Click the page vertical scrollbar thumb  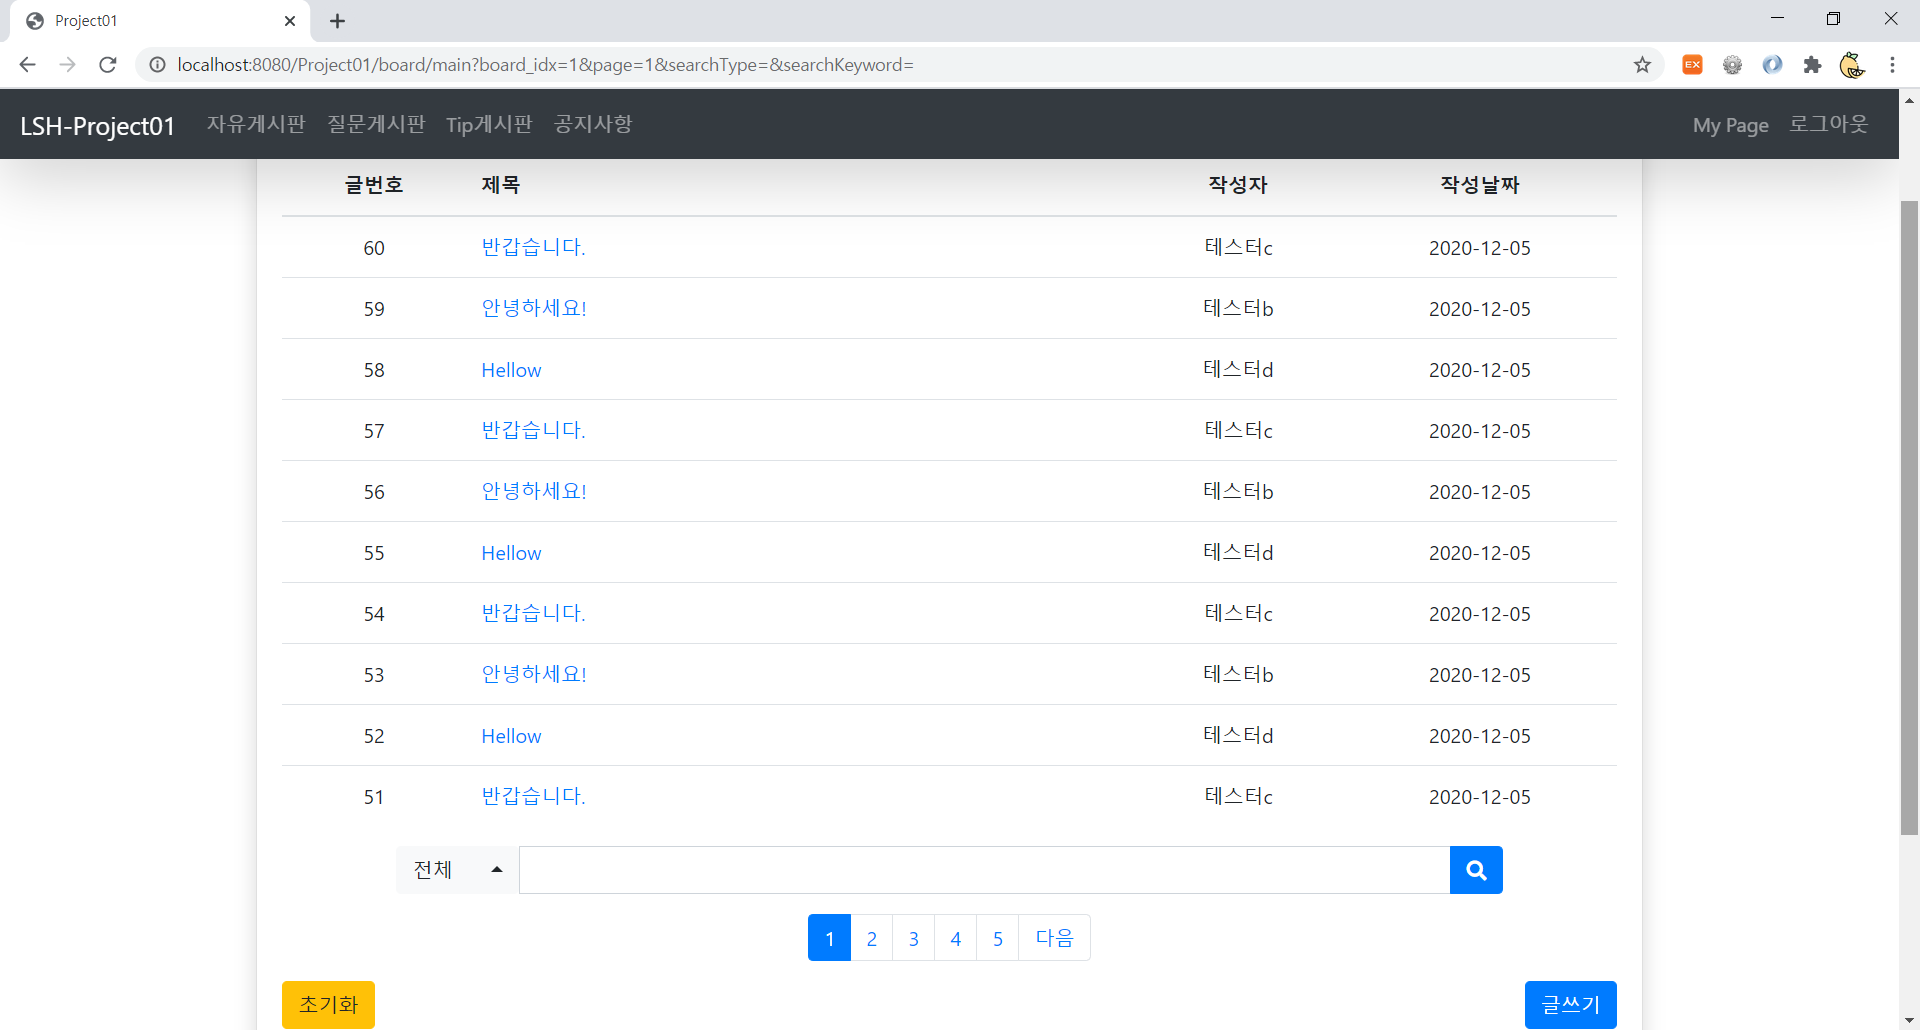(1909, 517)
